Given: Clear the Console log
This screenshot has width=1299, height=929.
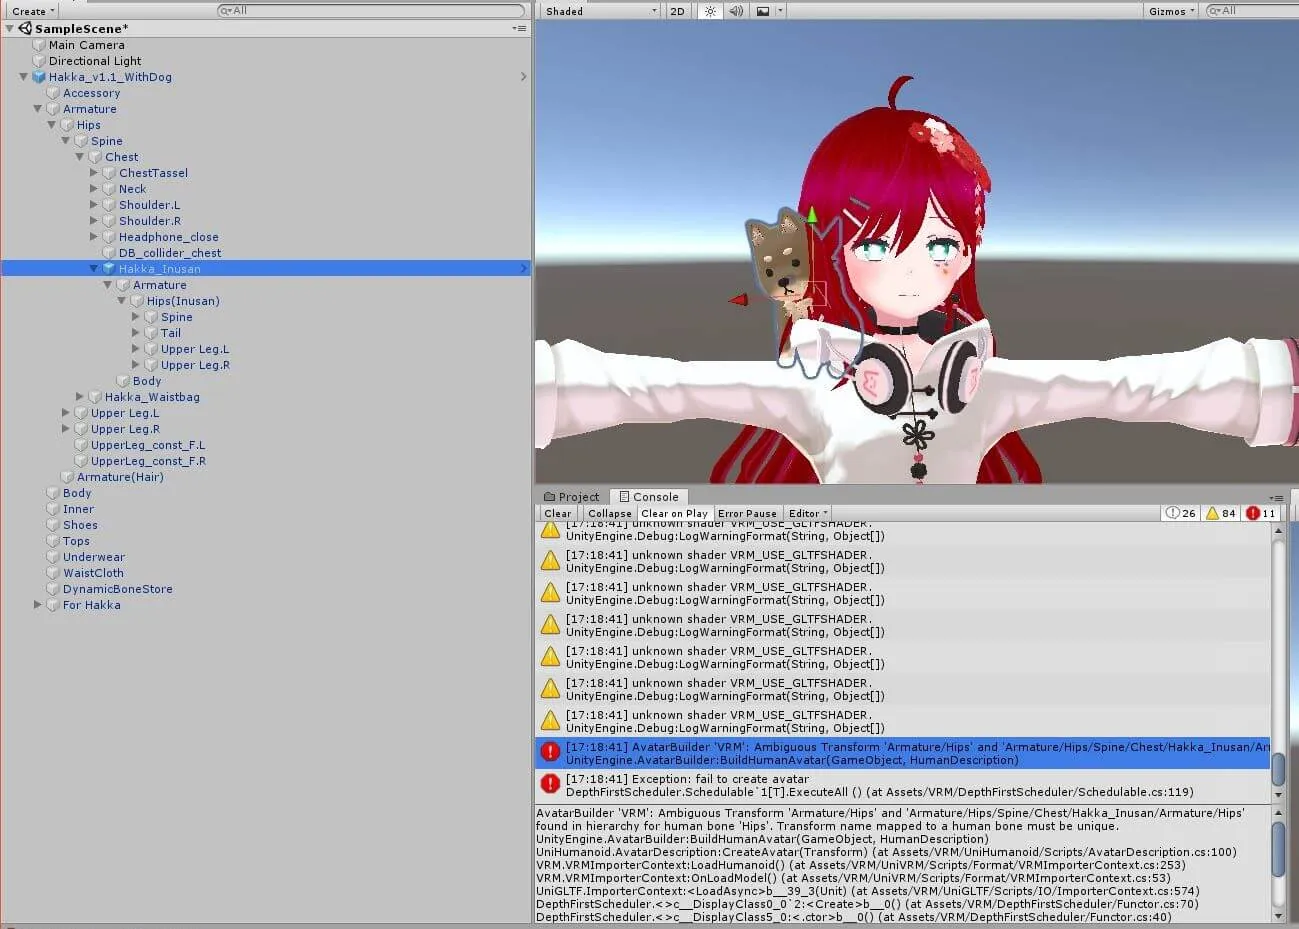Looking at the screenshot, I should click(558, 513).
